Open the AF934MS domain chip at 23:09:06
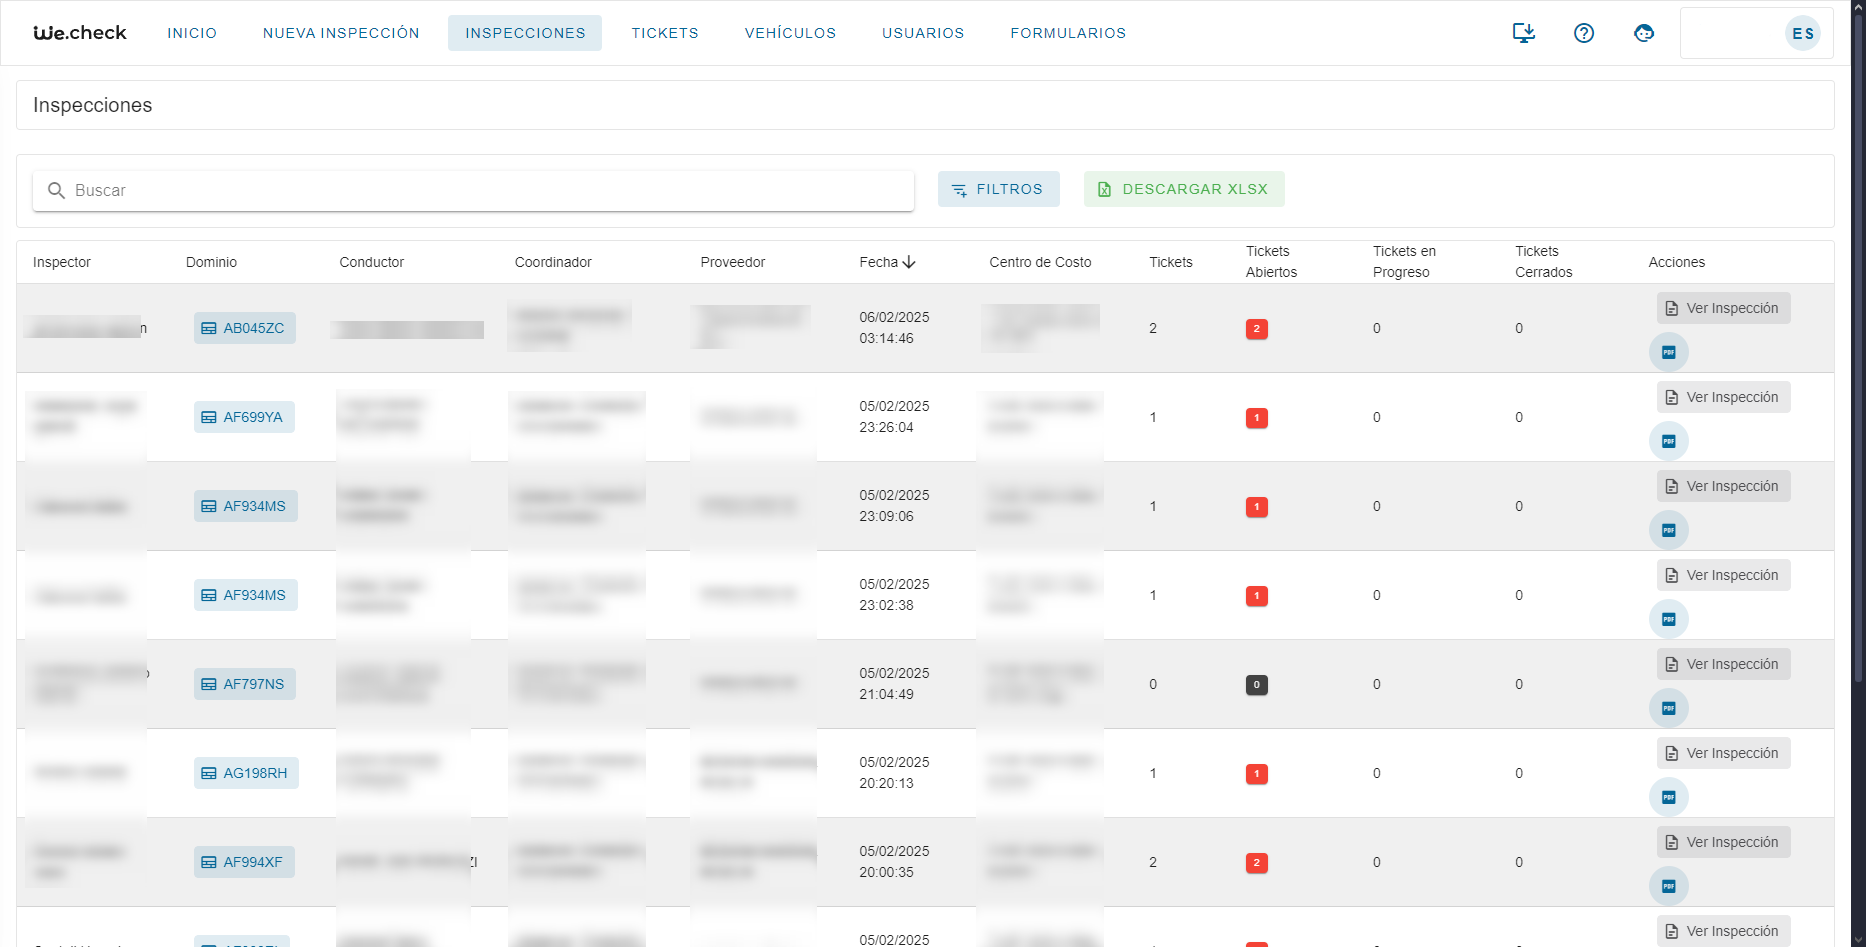This screenshot has height=947, width=1866. [x=245, y=506]
